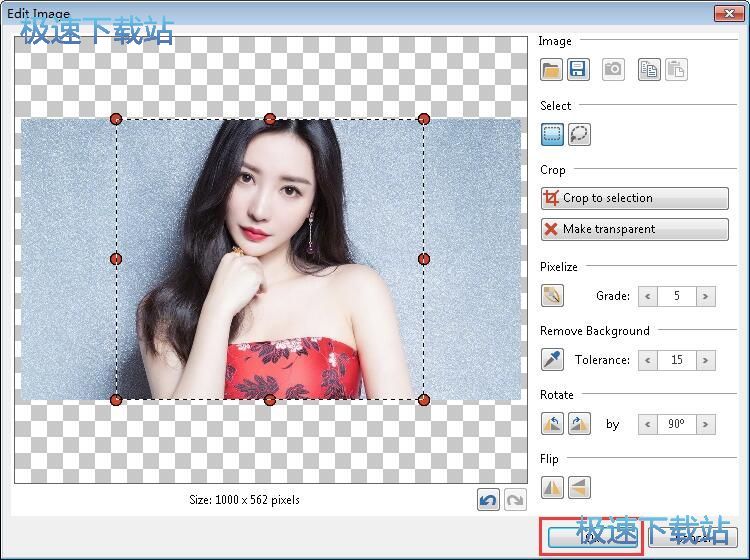Click the top-left selection handle

point(116,119)
